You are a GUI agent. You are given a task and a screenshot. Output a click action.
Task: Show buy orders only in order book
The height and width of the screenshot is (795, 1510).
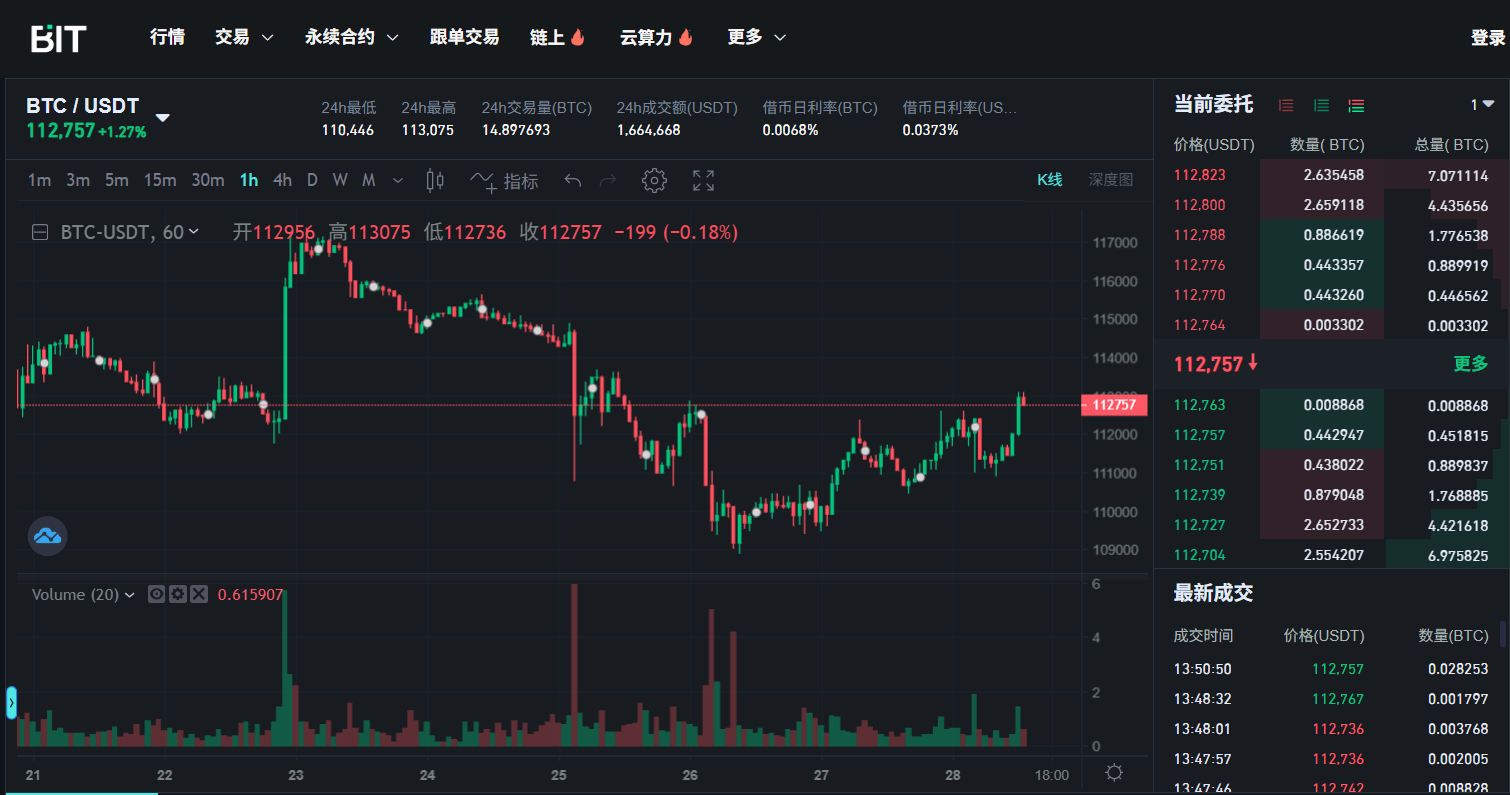click(1321, 105)
